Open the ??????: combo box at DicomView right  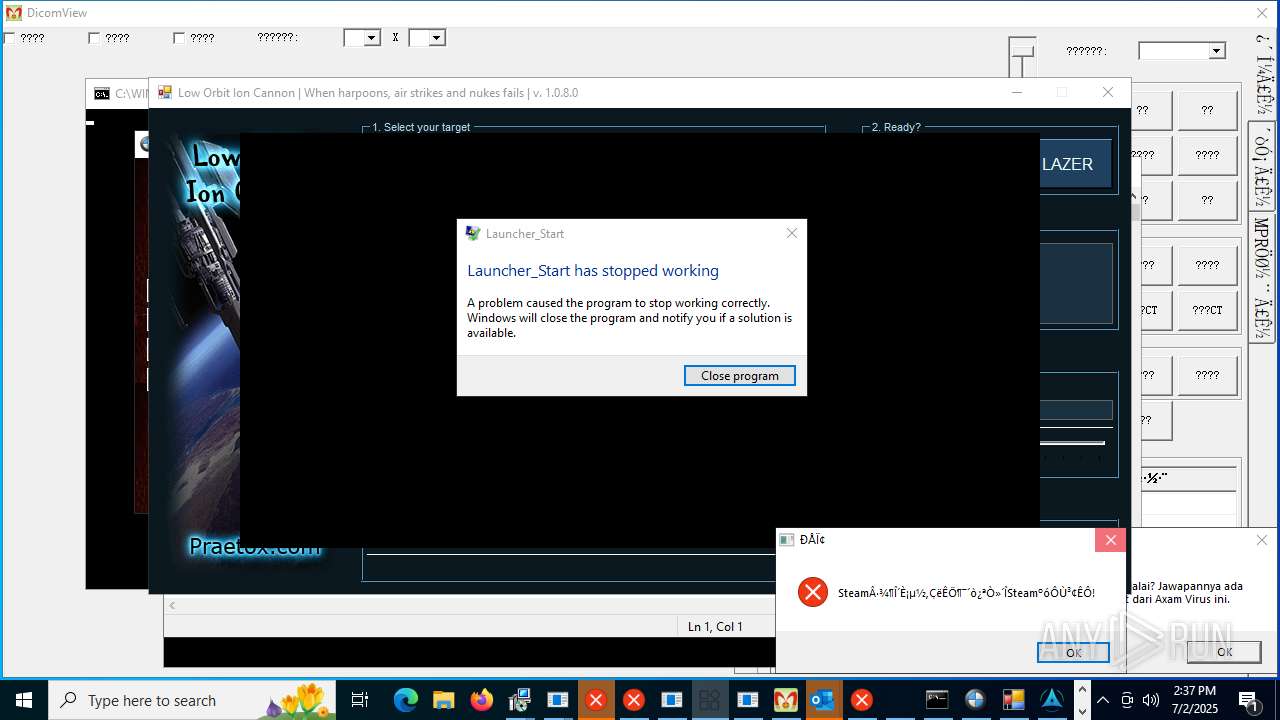[1182, 51]
